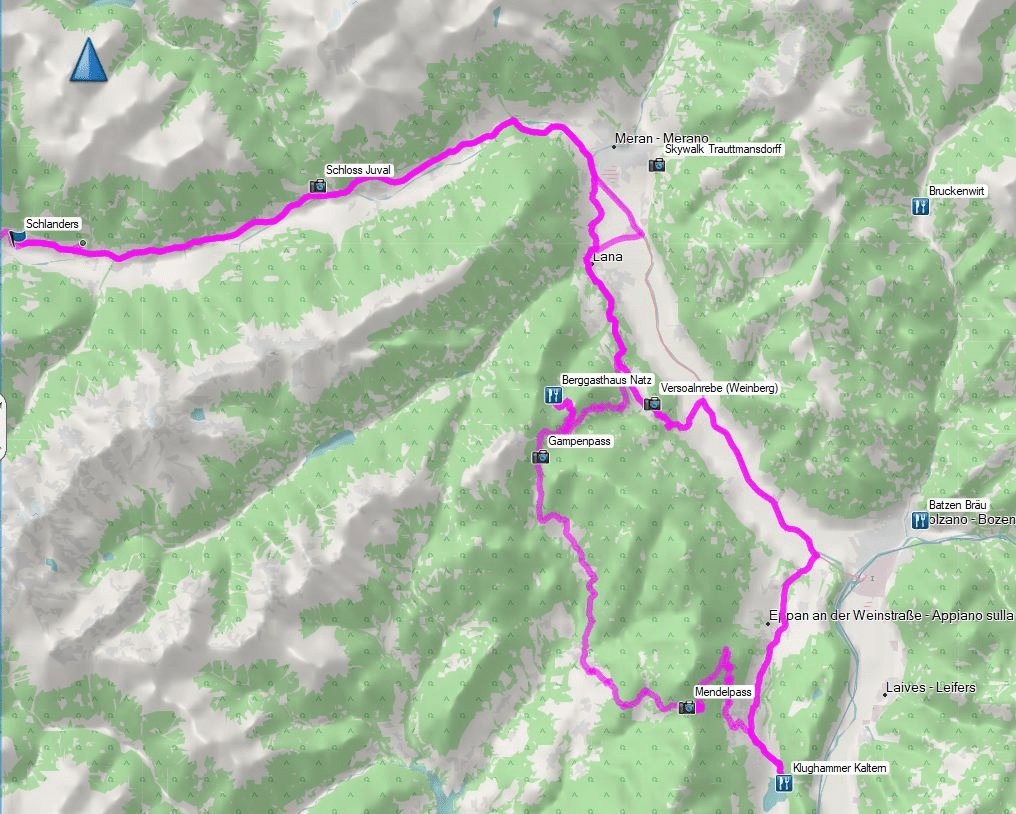Click the Gampenpass waypoint label

click(x=579, y=441)
